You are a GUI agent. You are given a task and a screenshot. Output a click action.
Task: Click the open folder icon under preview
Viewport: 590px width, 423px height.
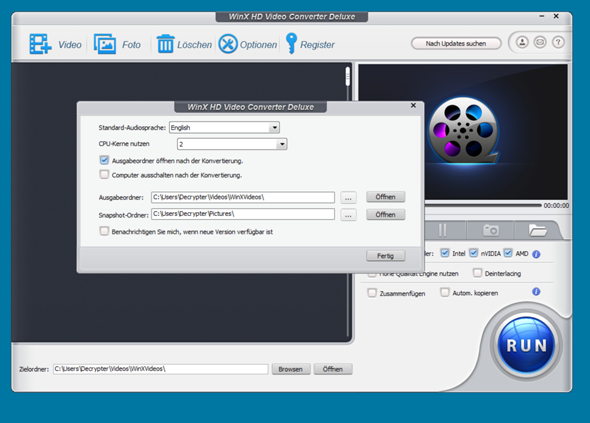[x=537, y=230]
